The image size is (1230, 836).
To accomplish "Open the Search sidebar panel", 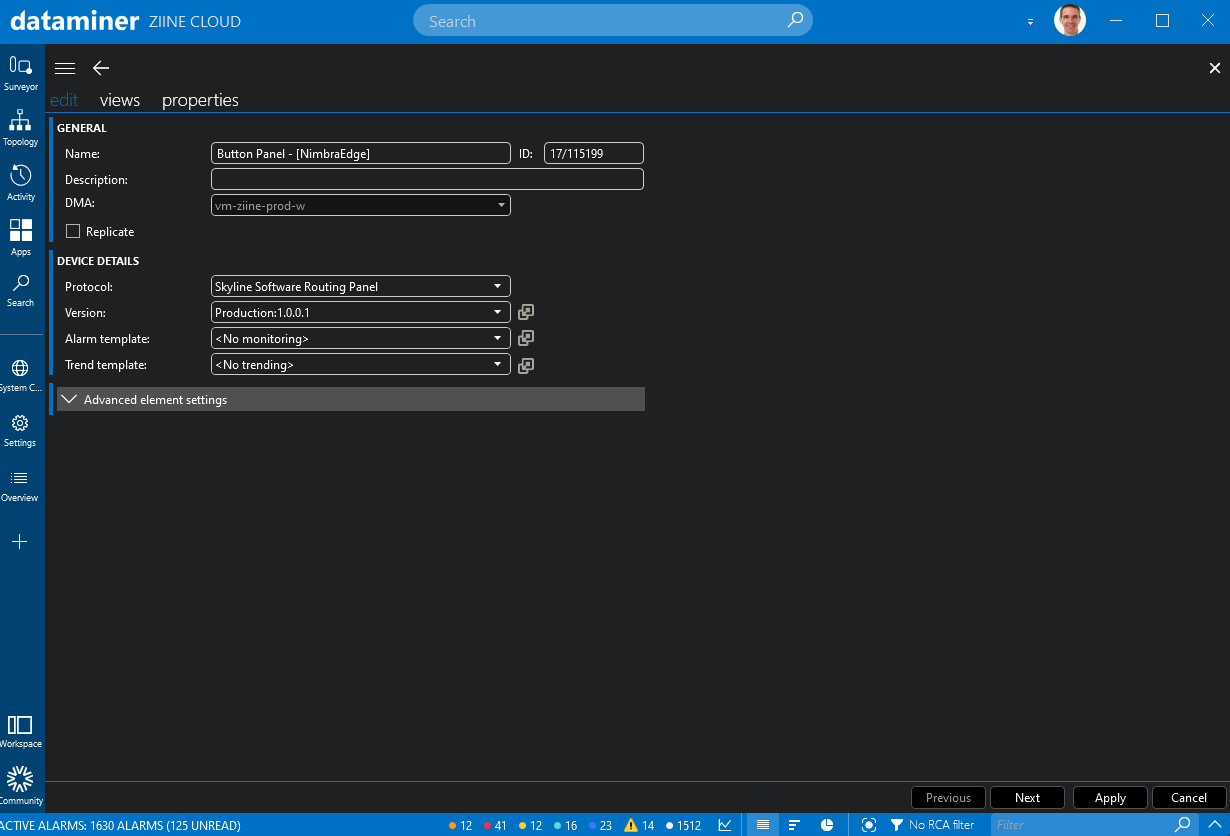I will tap(21, 290).
